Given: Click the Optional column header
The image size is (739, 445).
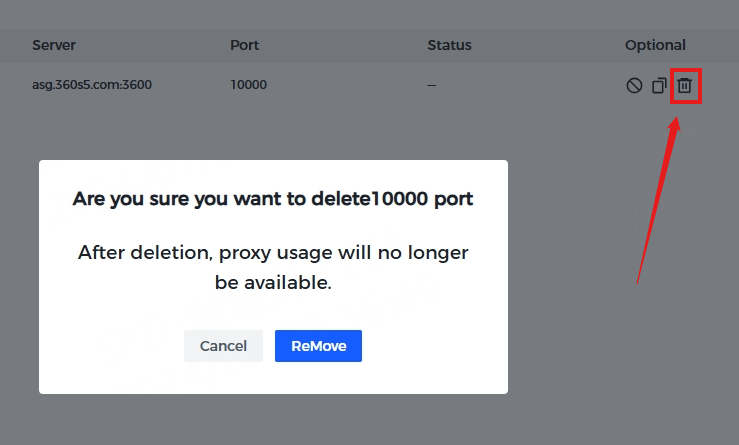Looking at the screenshot, I should click(x=655, y=45).
